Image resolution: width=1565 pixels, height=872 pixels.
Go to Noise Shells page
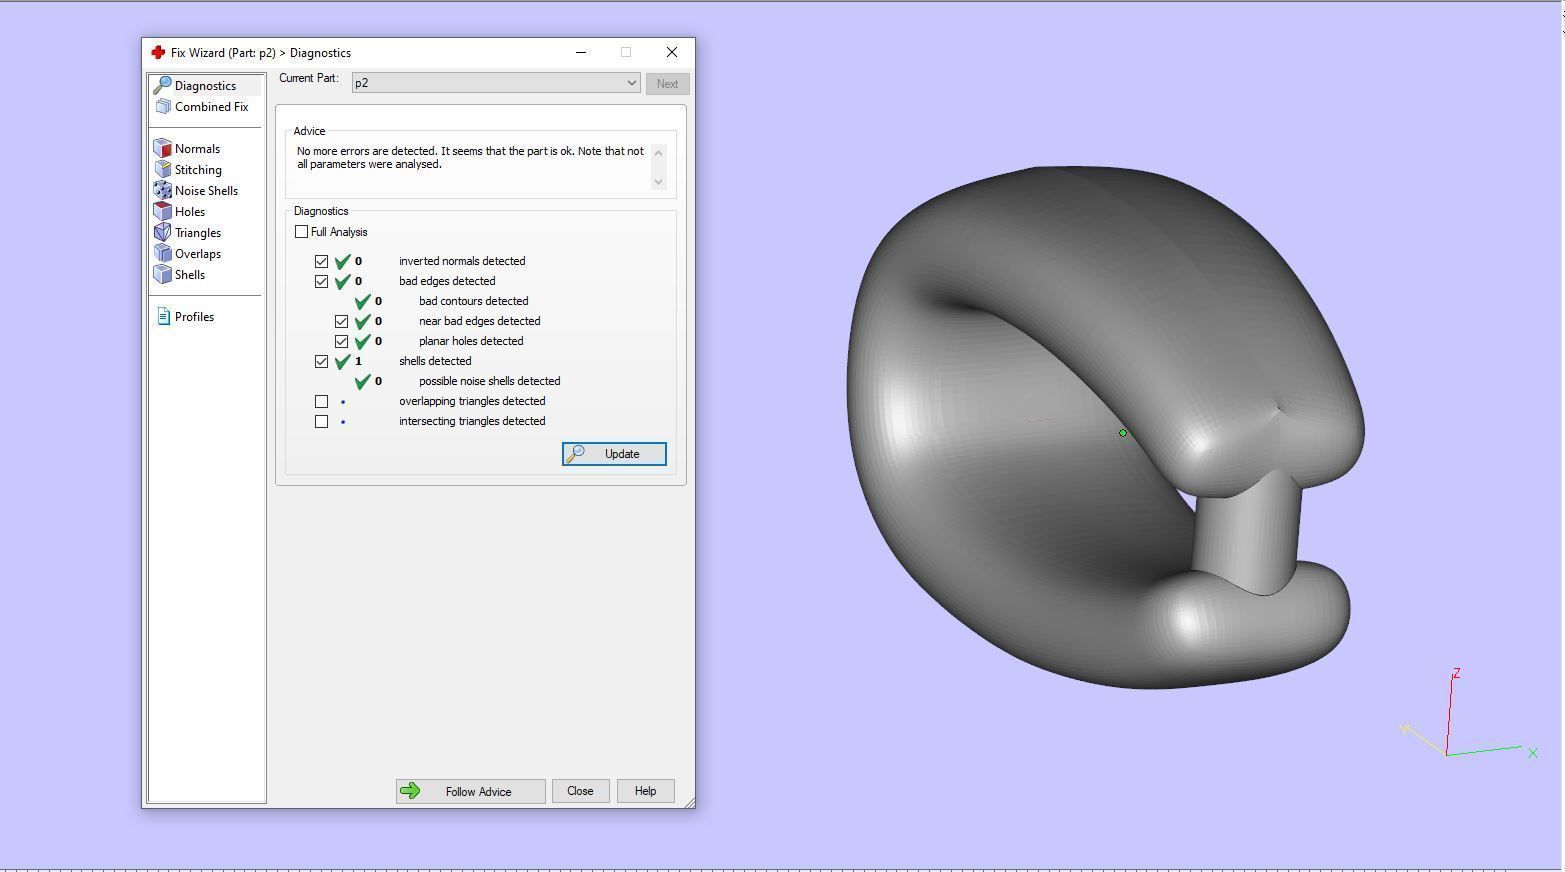click(206, 191)
